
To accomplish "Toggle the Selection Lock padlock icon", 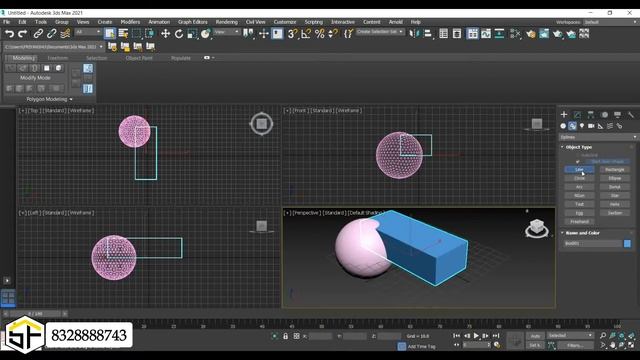I will (x=285, y=336).
